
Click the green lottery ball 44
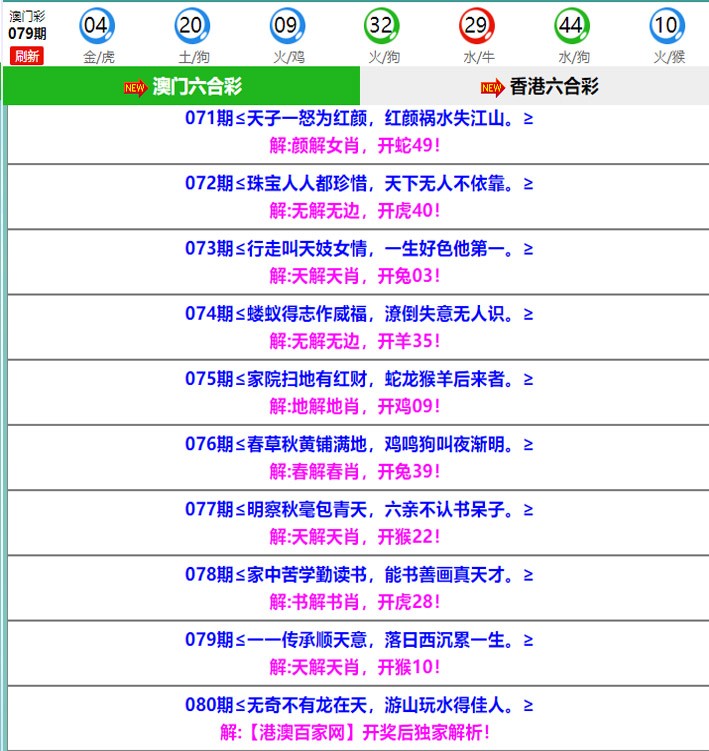571,26
